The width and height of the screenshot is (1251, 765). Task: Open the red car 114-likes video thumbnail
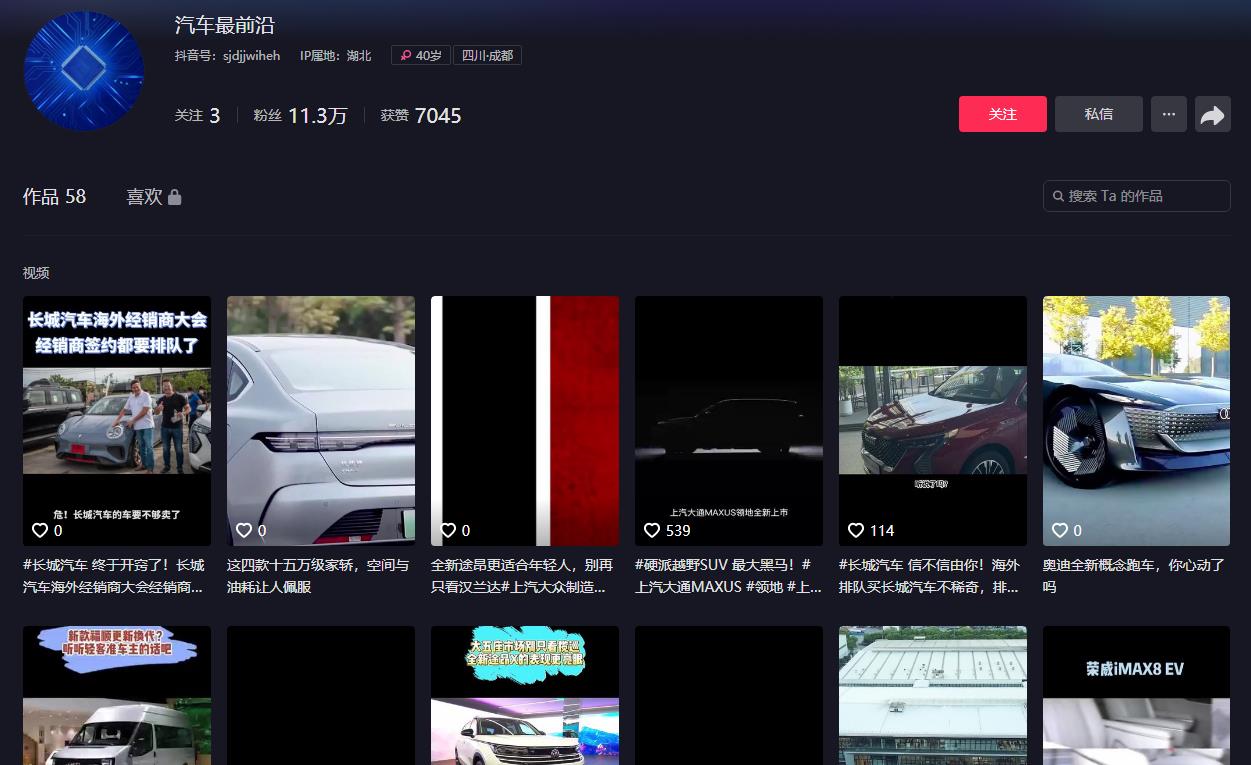(x=933, y=421)
